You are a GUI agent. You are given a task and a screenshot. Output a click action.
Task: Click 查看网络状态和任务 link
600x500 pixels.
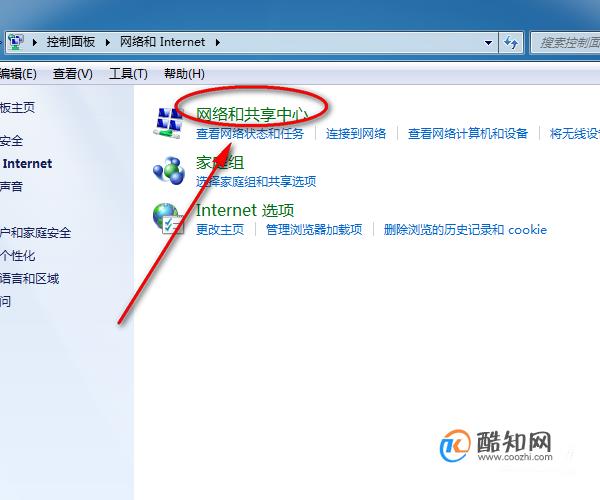(250, 134)
